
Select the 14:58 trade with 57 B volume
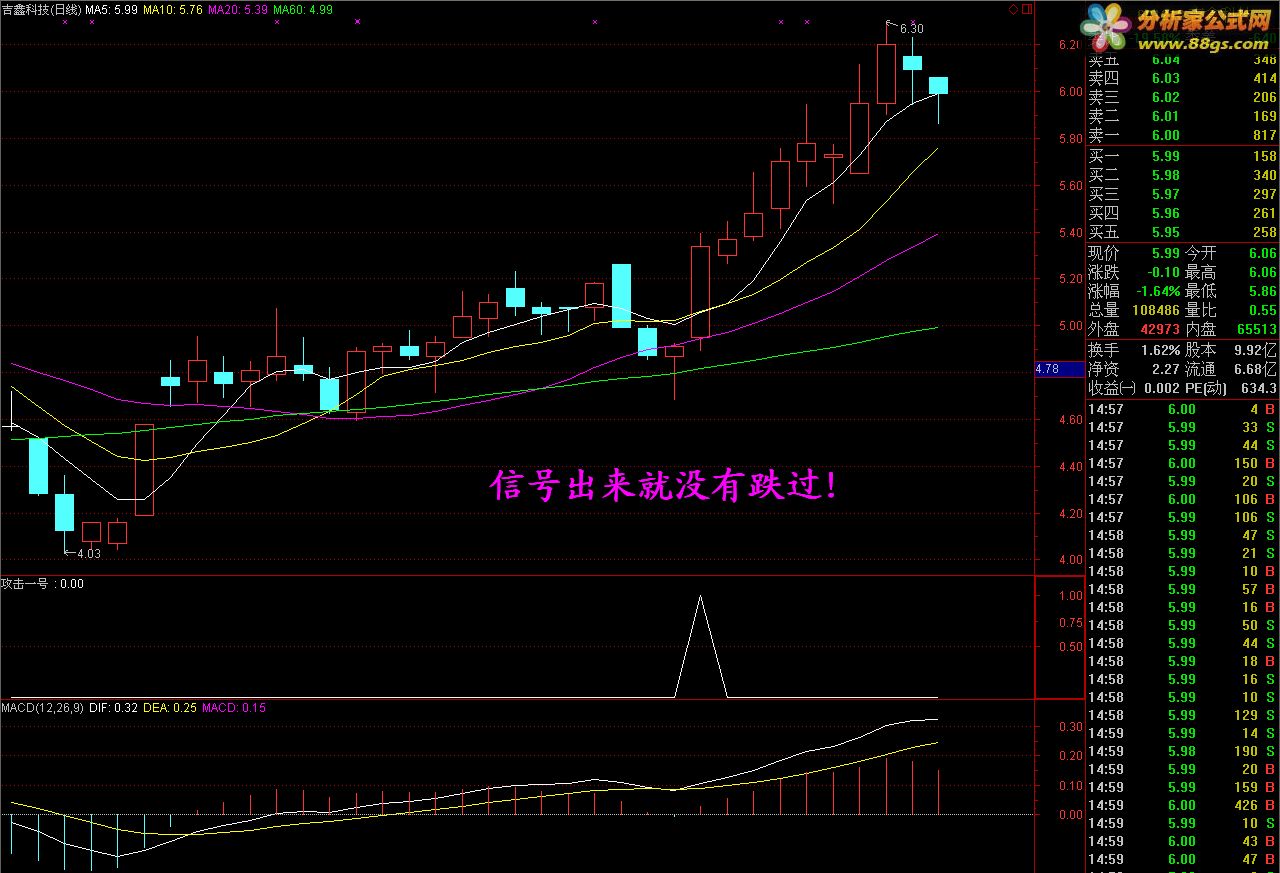coord(1182,589)
